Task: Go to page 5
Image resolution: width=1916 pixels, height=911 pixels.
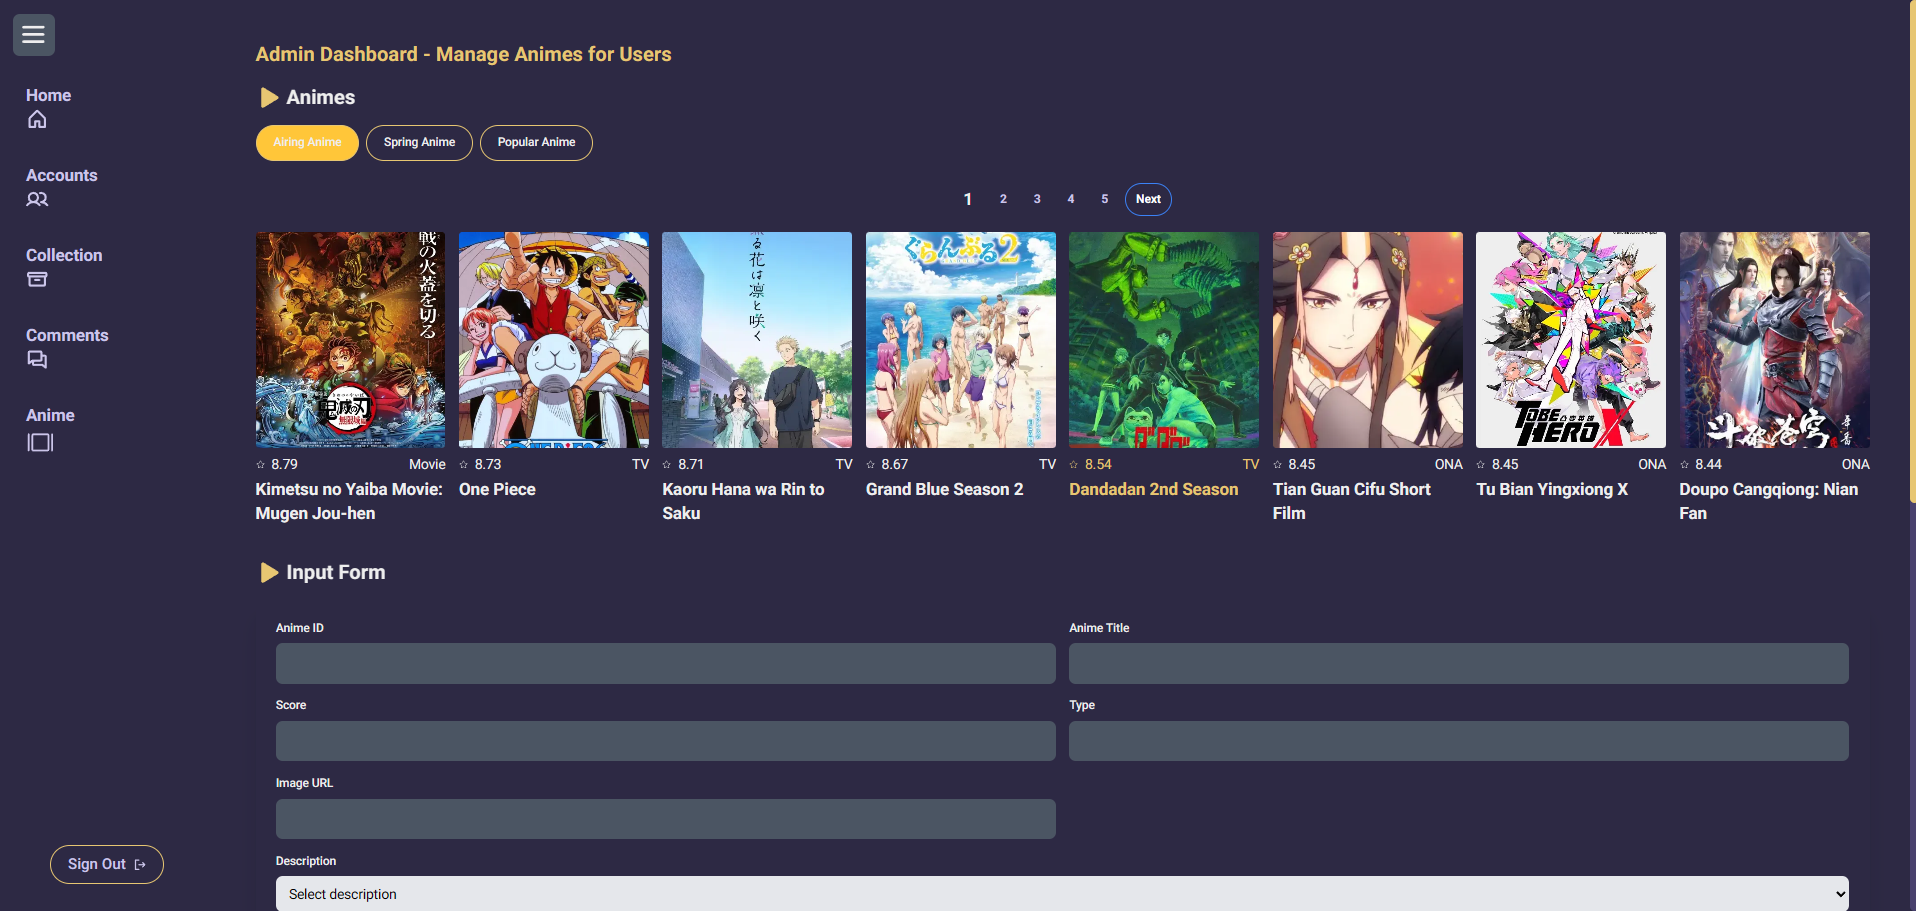Action: click(1105, 200)
